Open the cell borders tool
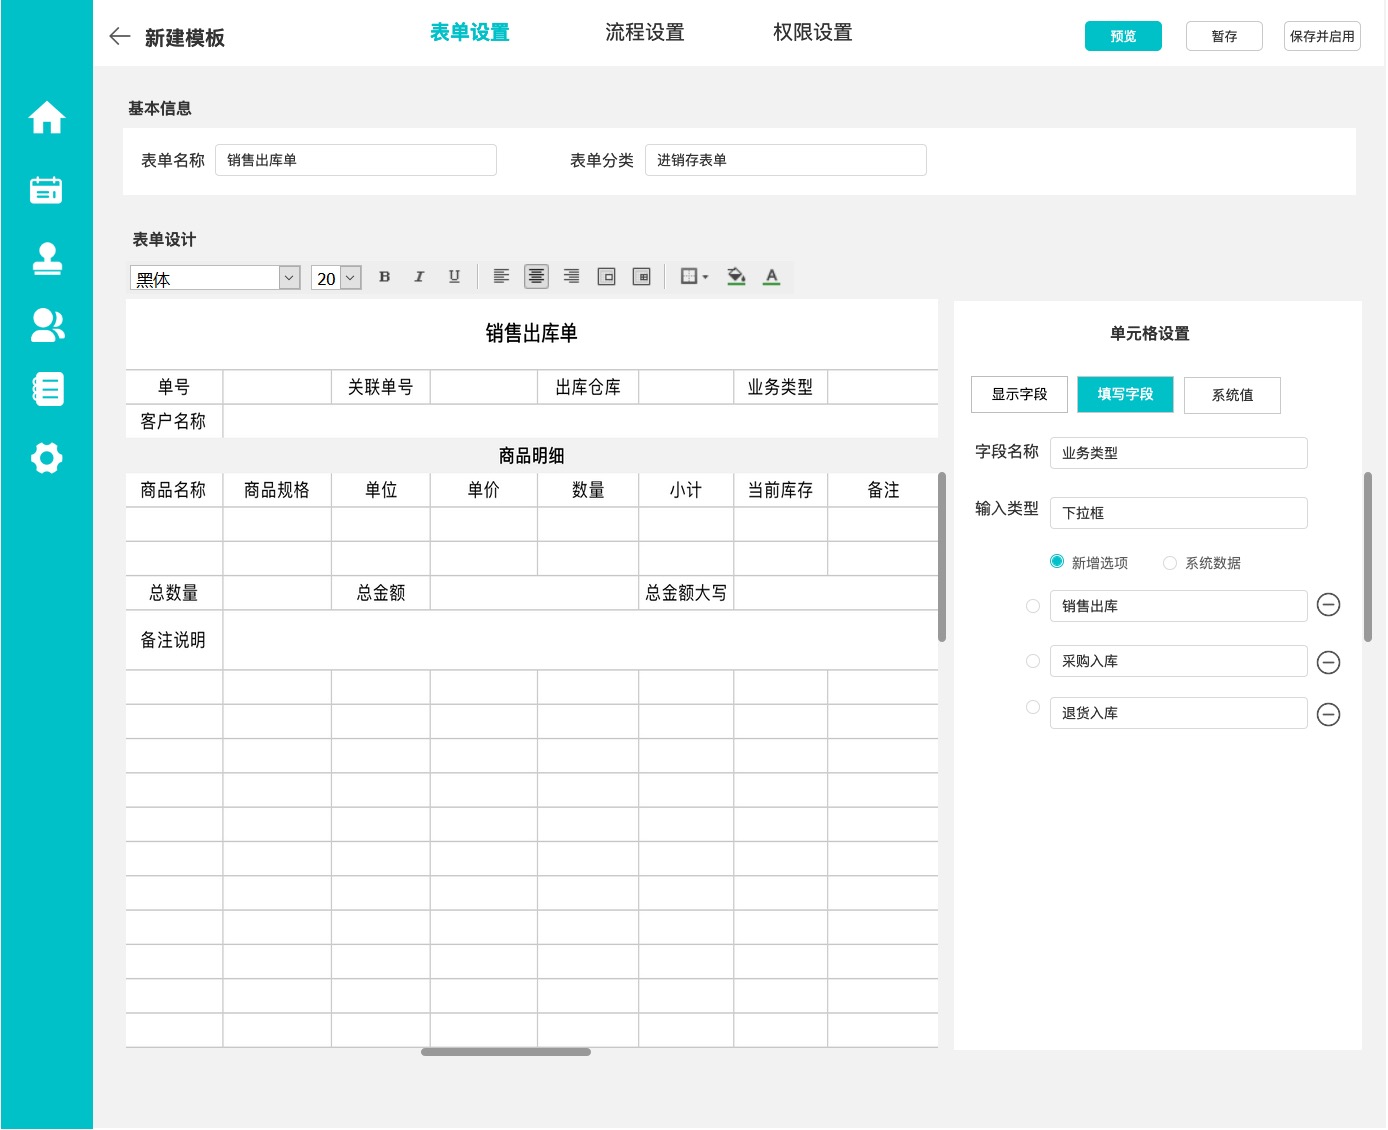Image resolution: width=1388 pixels, height=1130 pixels. coord(689,277)
